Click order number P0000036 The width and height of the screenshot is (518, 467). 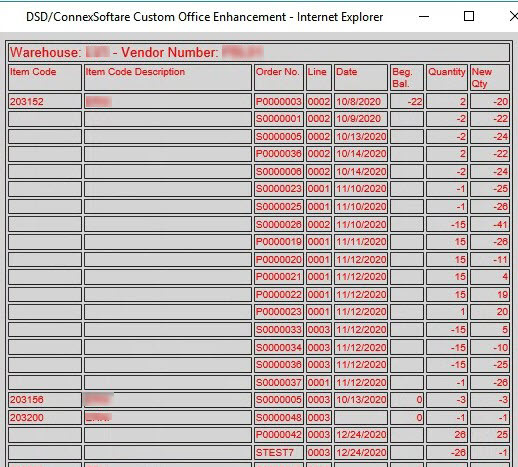(x=279, y=154)
